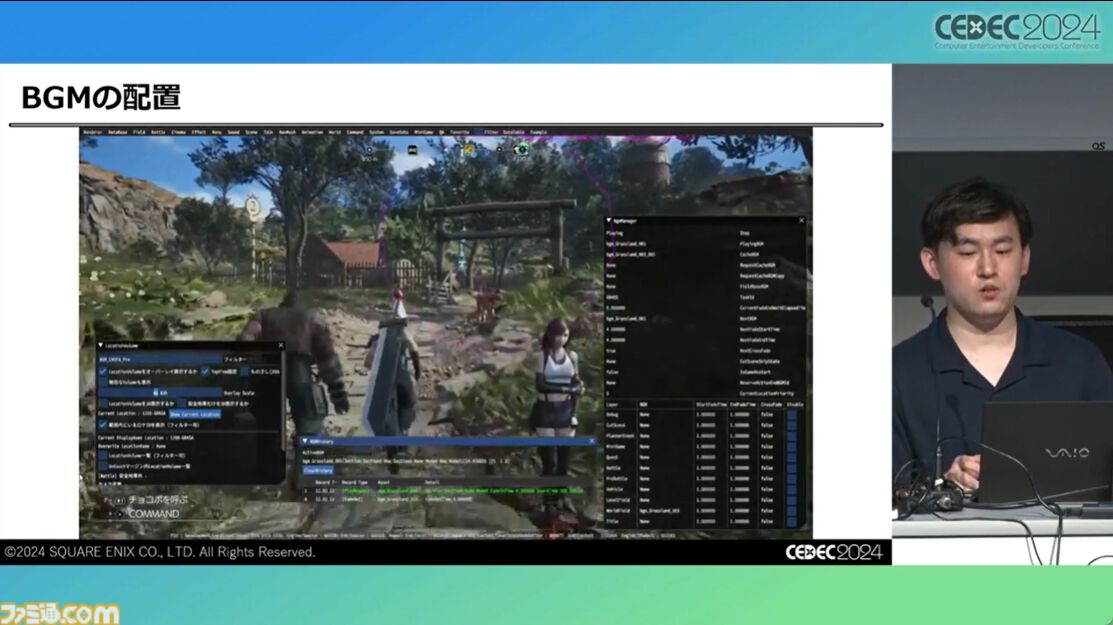This screenshot has height=625, width=1113.
Task: Close the BgmManager panel
Action: click(x=801, y=221)
